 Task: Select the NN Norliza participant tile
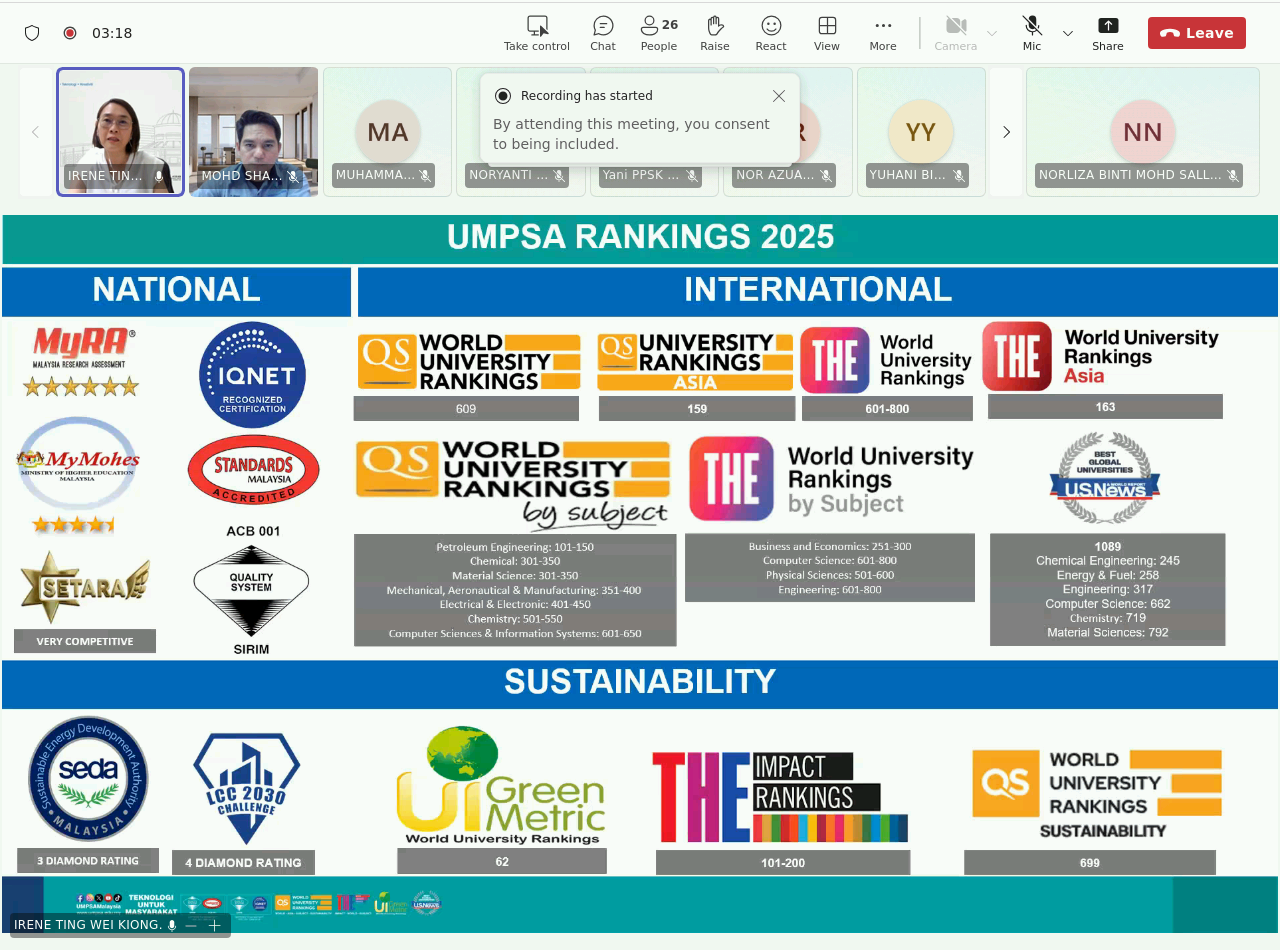tap(1143, 132)
